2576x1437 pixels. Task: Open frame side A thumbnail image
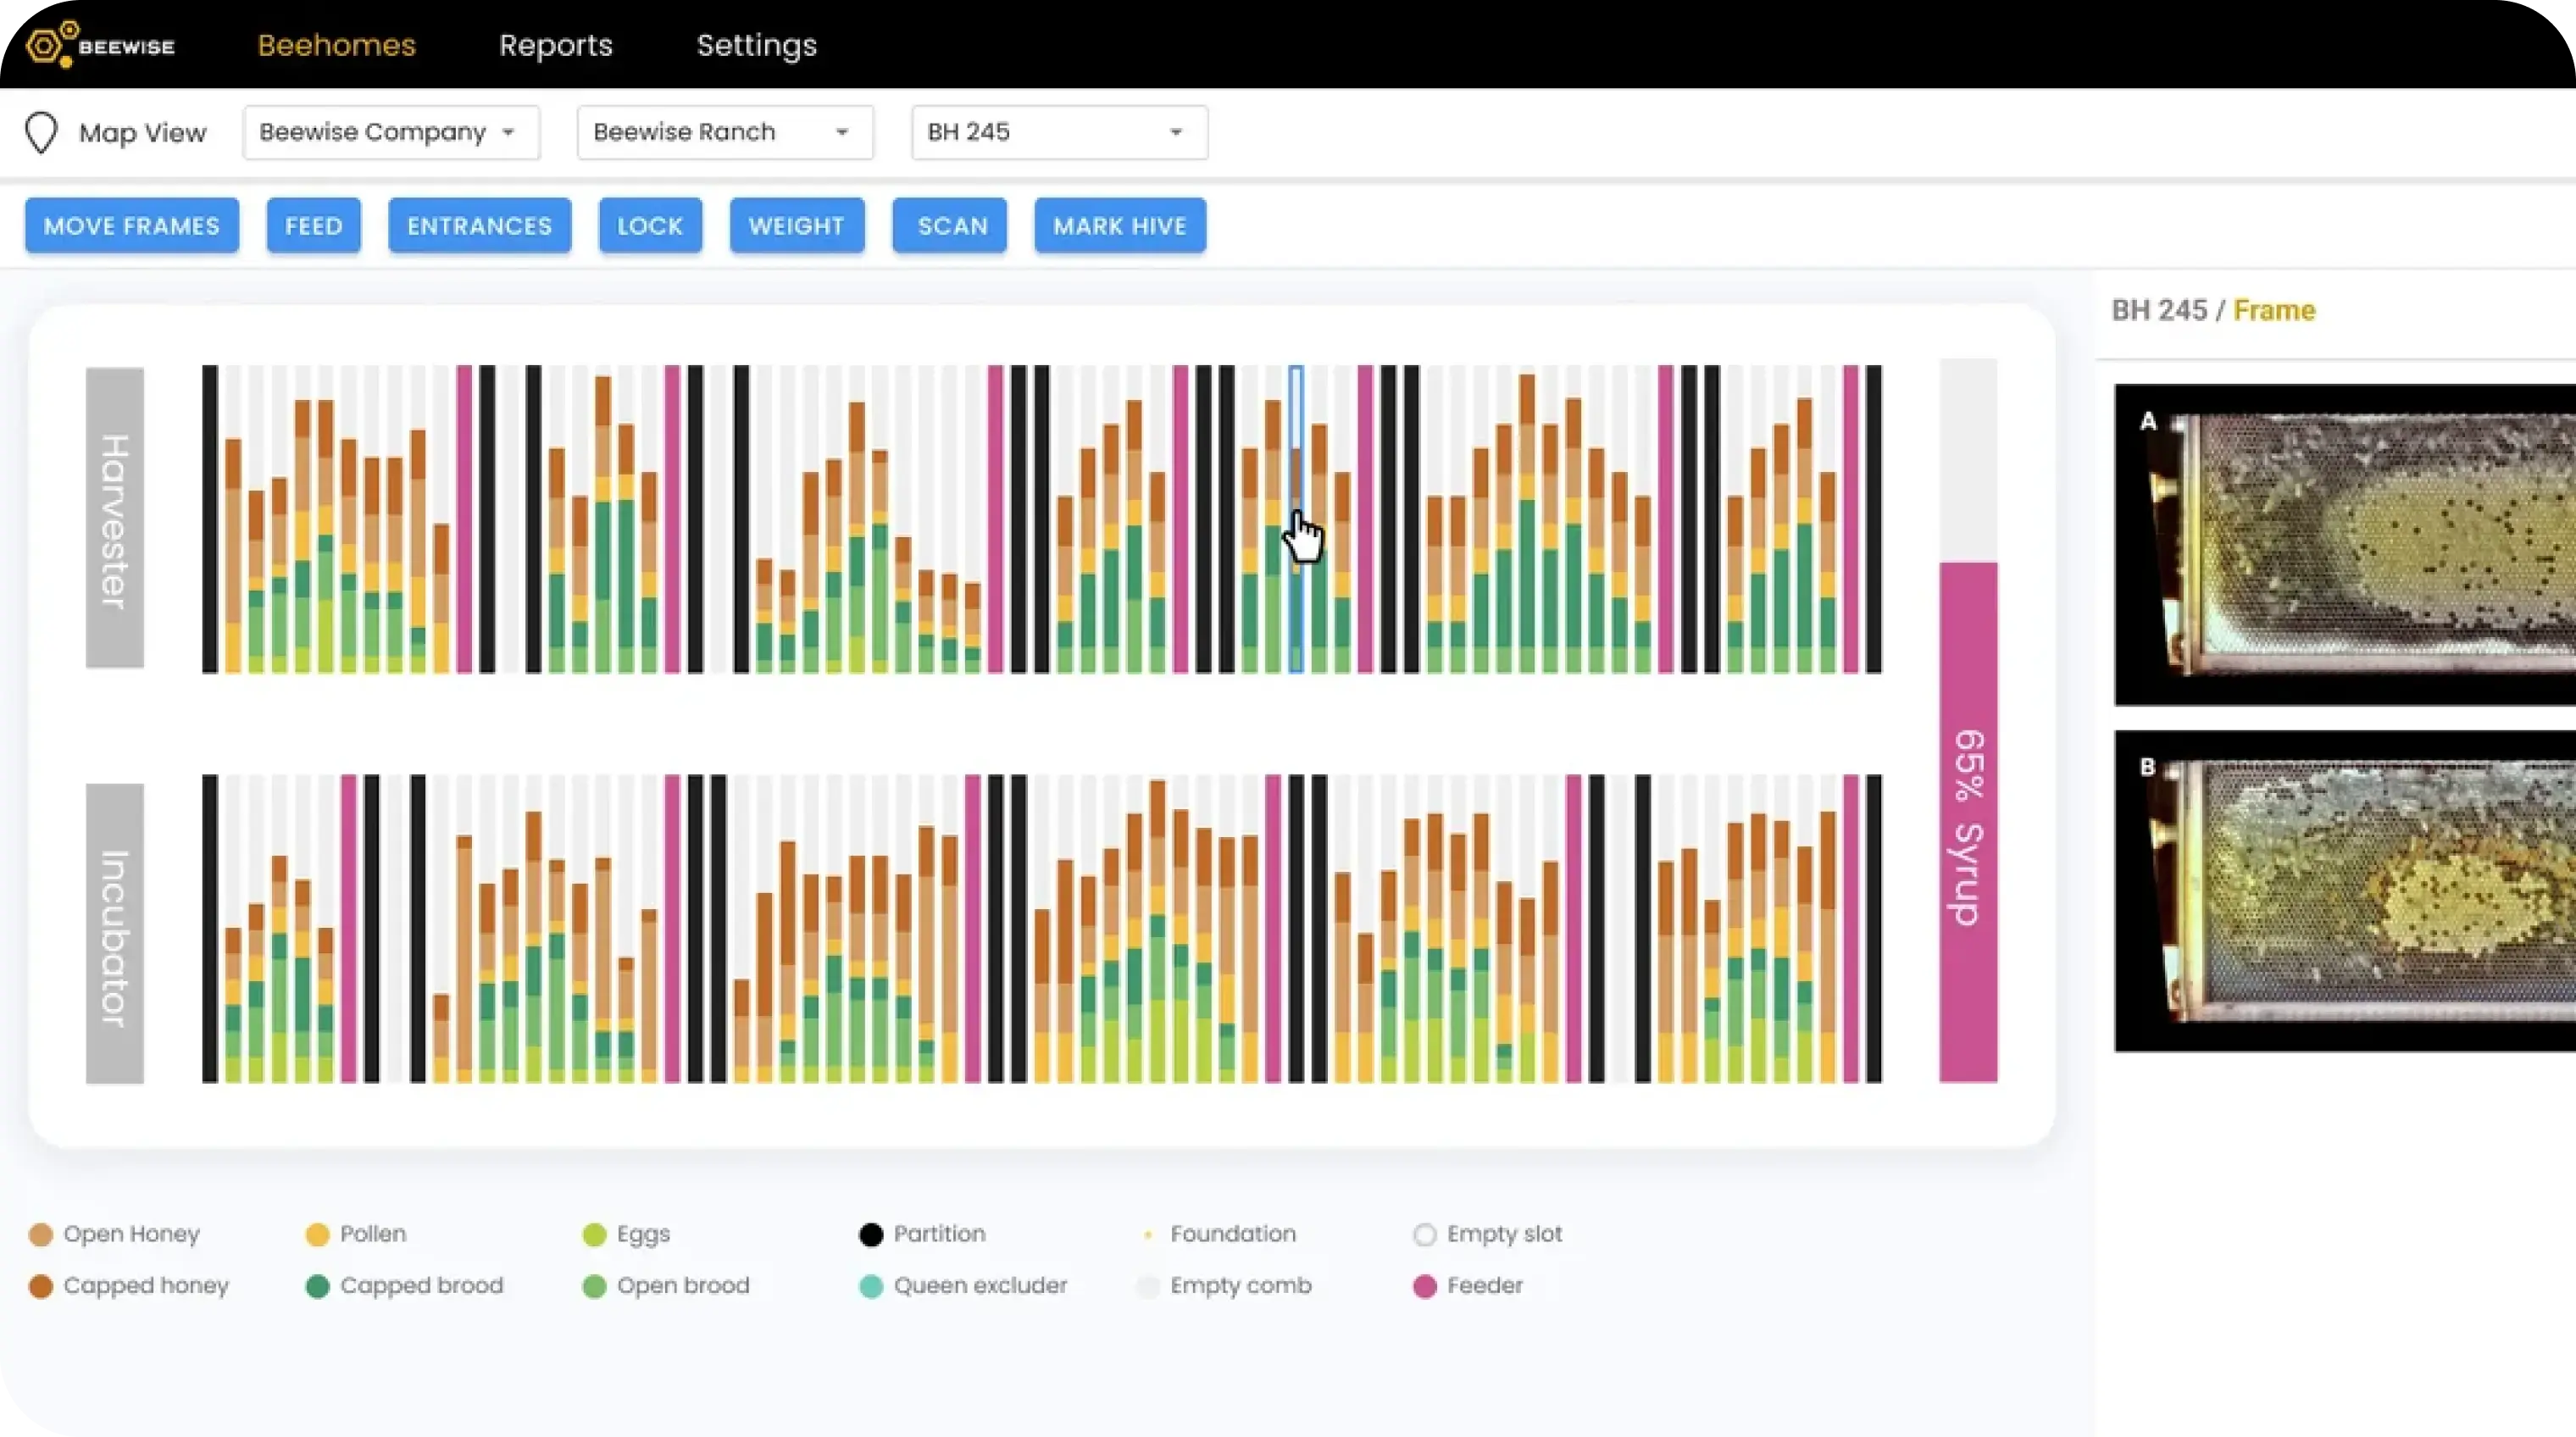[x=2344, y=545]
